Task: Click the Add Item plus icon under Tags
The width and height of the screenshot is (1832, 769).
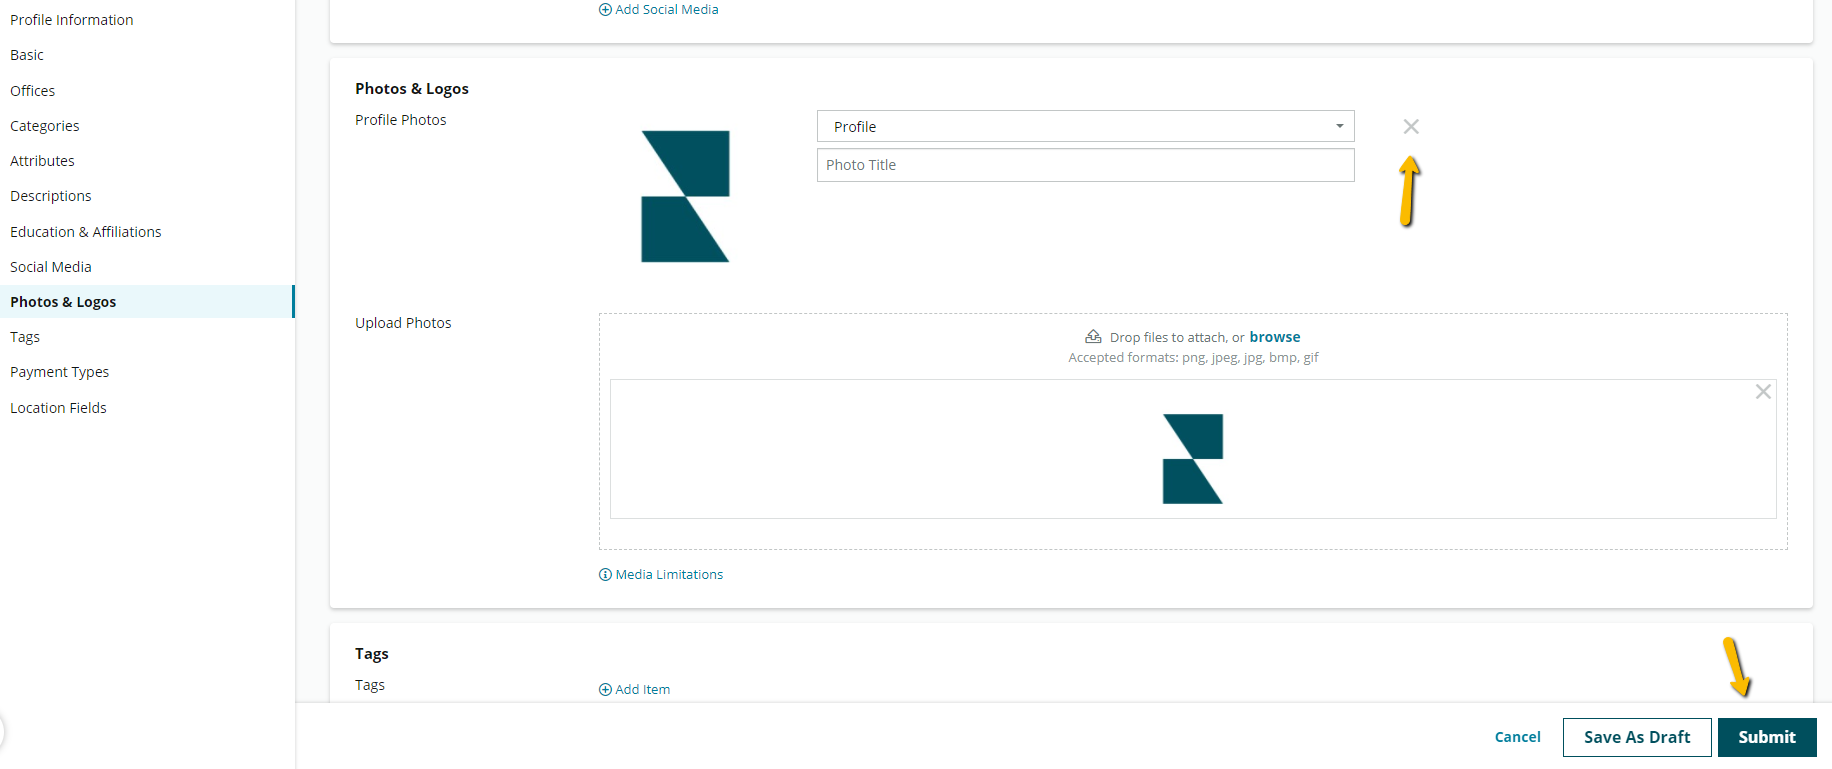Action: pyautogui.click(x=605, y=690)
